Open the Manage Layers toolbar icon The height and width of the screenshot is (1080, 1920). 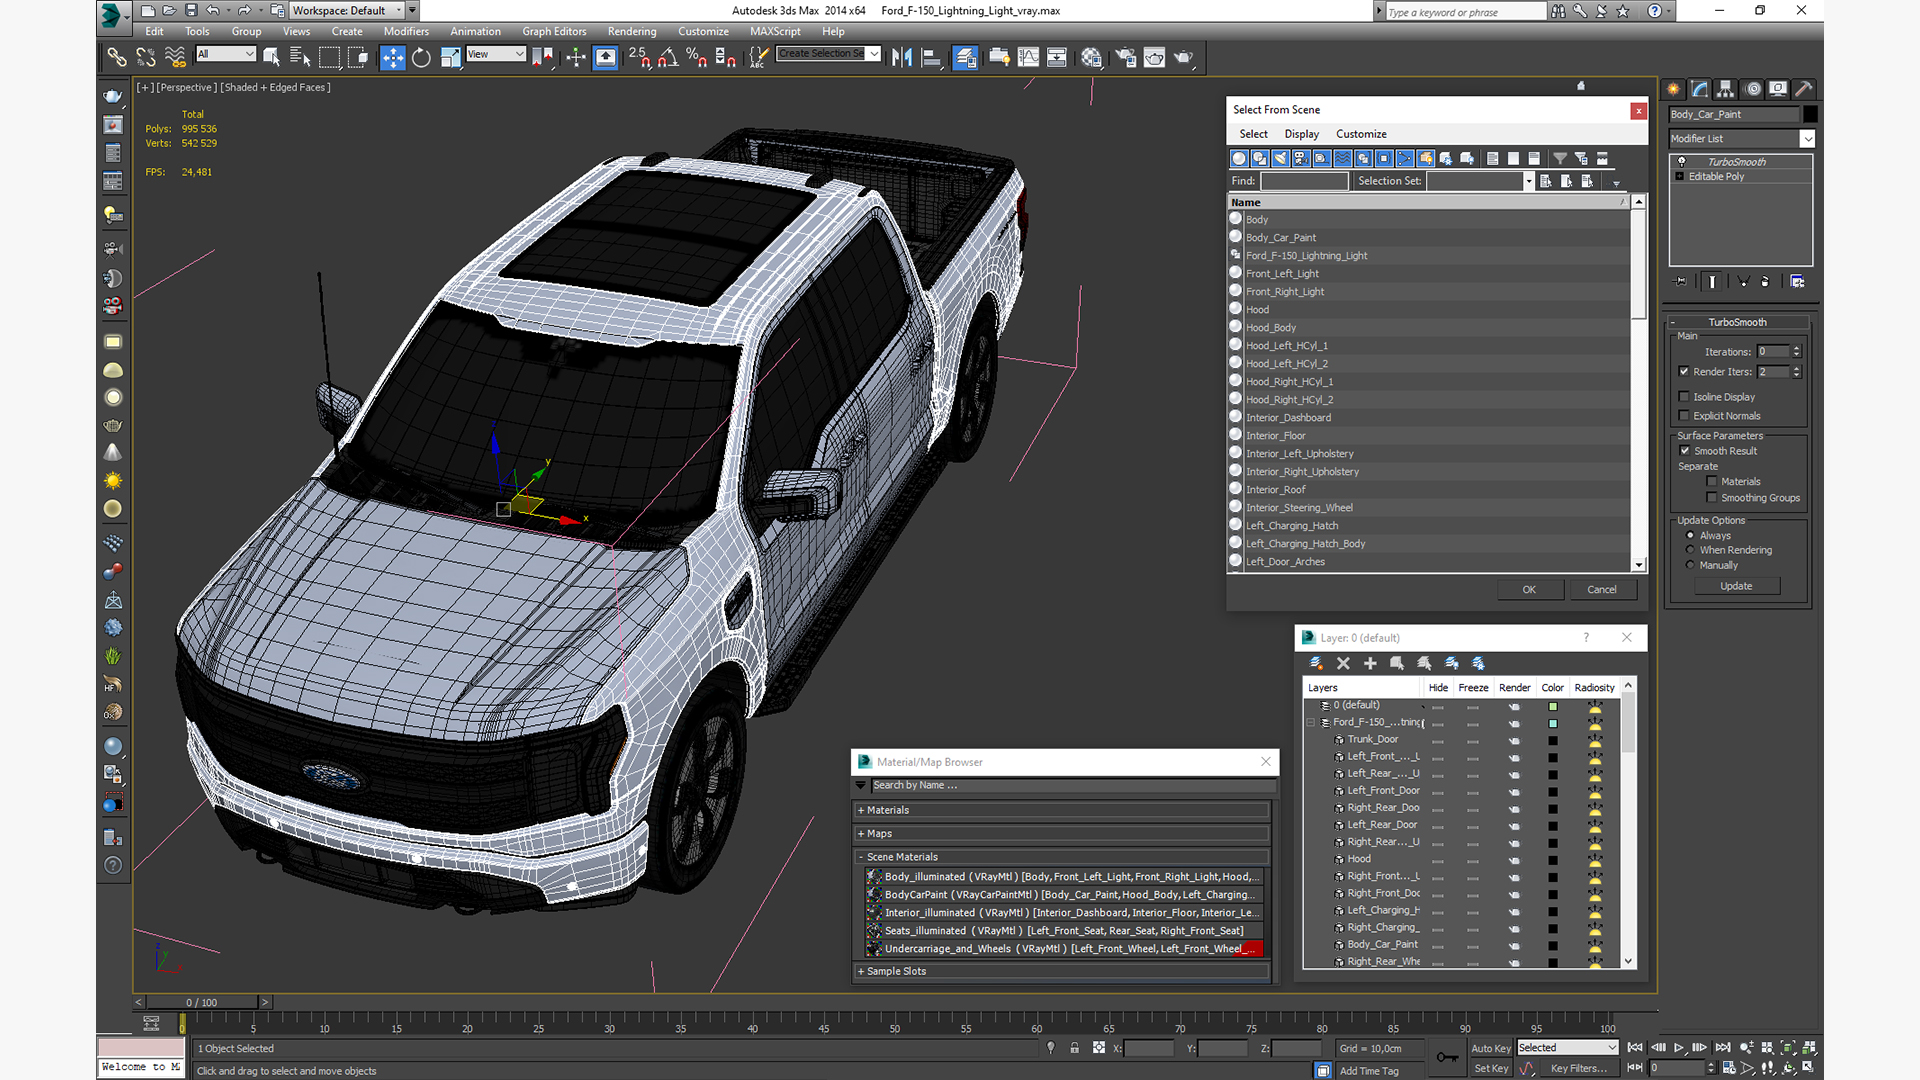click(x=965, y=58)
